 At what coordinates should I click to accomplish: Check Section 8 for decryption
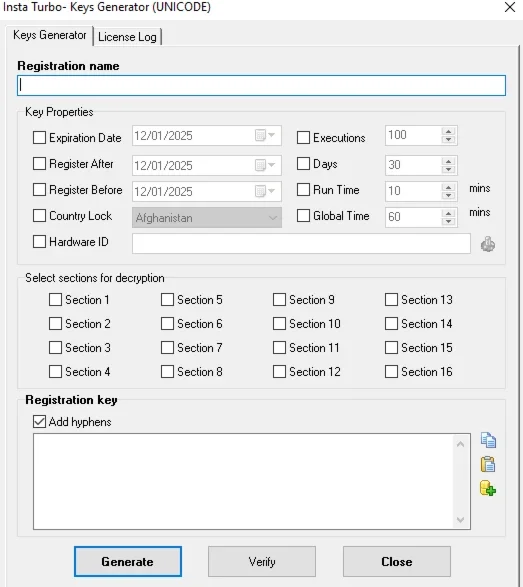tap(167, 372)
